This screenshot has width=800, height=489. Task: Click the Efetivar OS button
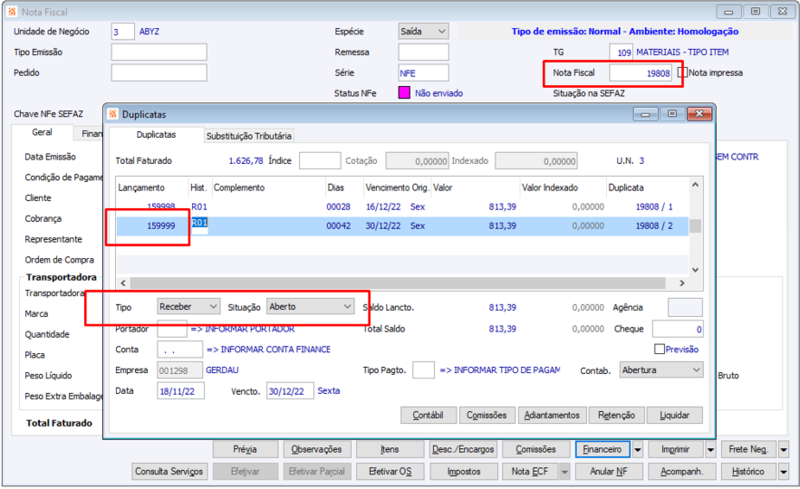tap(390, 472)
